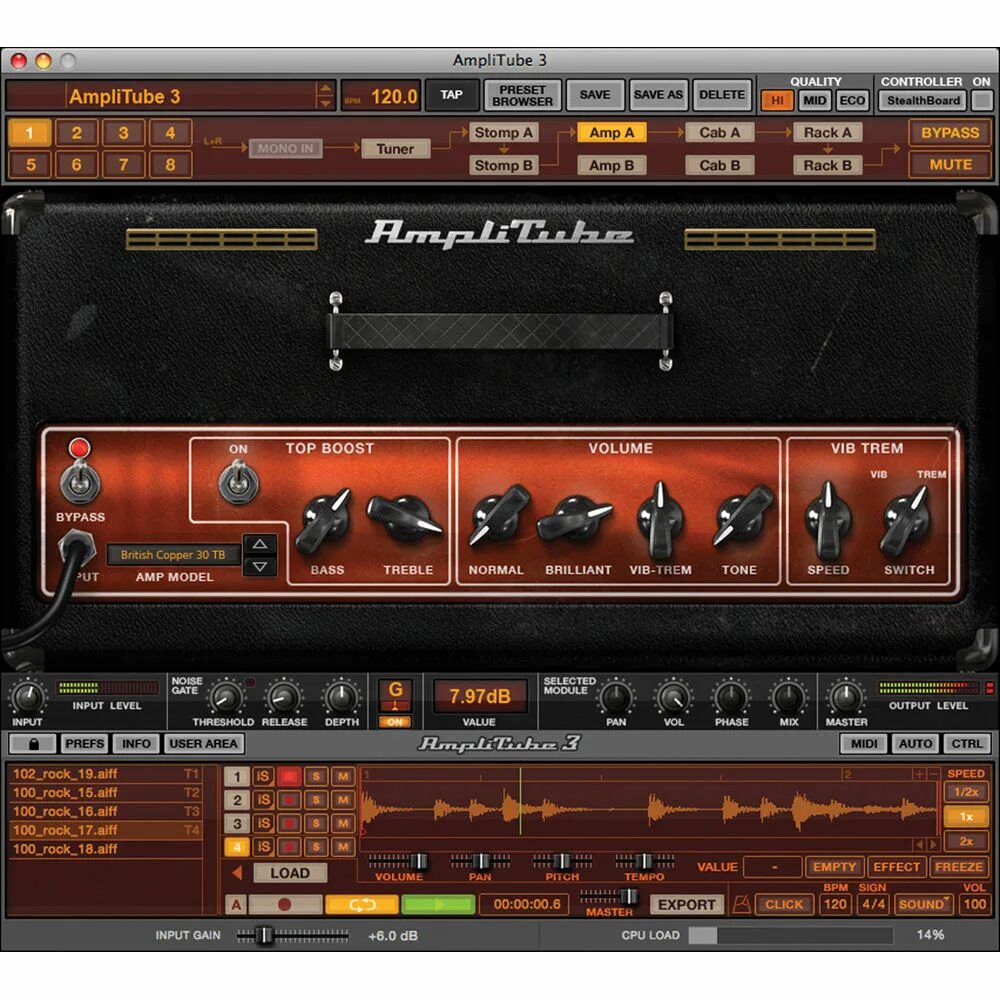
Task: Collapse file list with left arrow near LOAD
Action: (237, 872)
